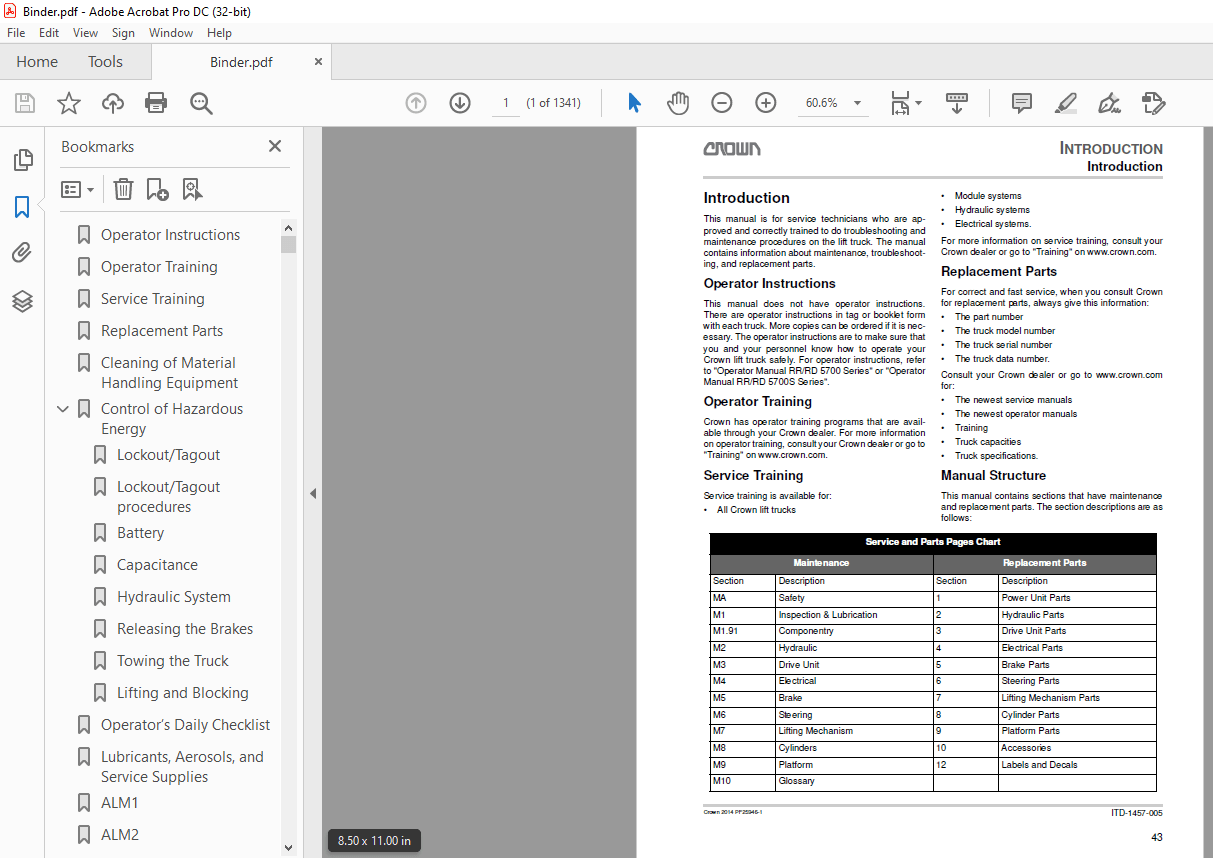Open the zoom level dropdown showing 60.6%
This screenshot has height=858, width=1213.
[x=834, y=102]
